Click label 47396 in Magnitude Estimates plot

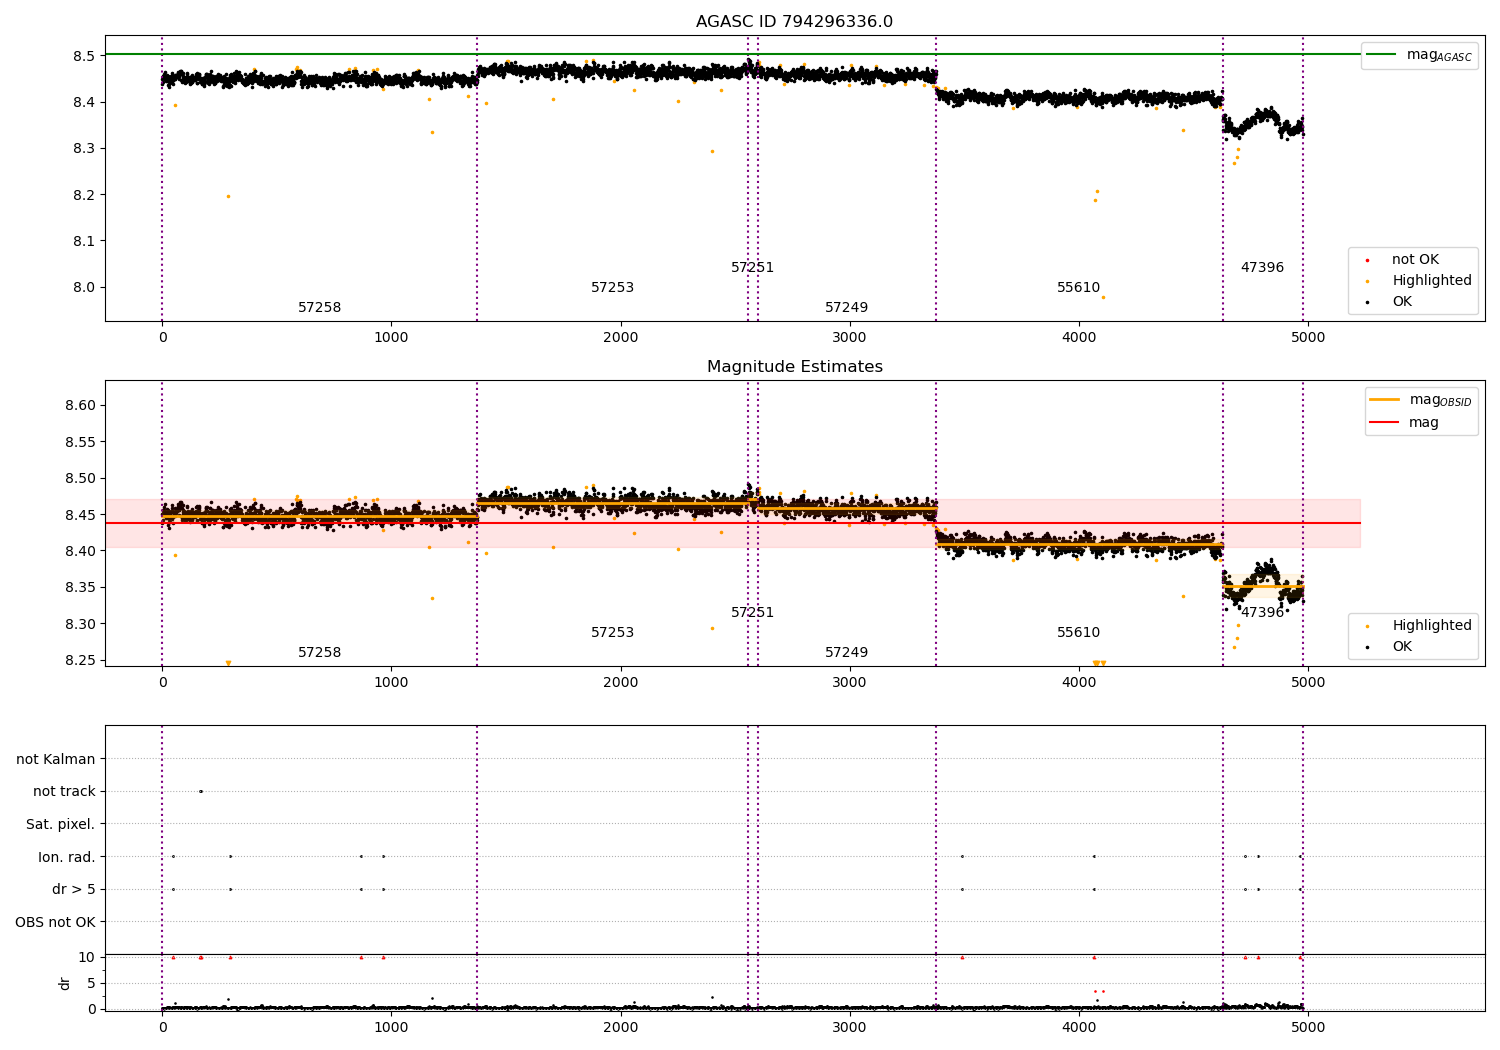[x=1262, y=613]
